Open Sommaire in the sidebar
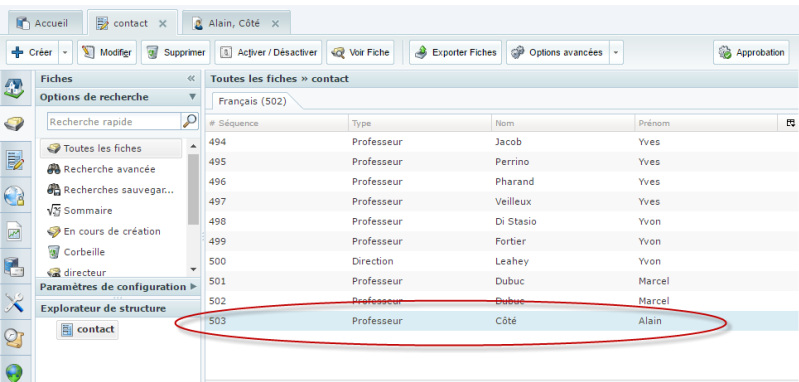The width and height of the screenshot is (799, 382). click(79, 210)
